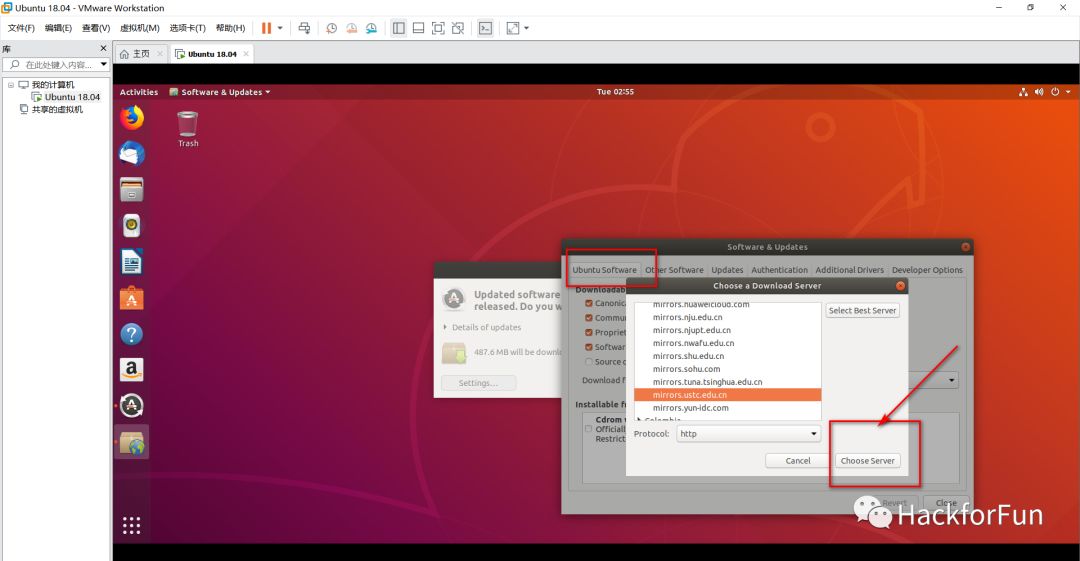The height and width of the screenshot is (561, 1080).
Task: Switch to the Developer Options tab
Action: click(927, 270)
